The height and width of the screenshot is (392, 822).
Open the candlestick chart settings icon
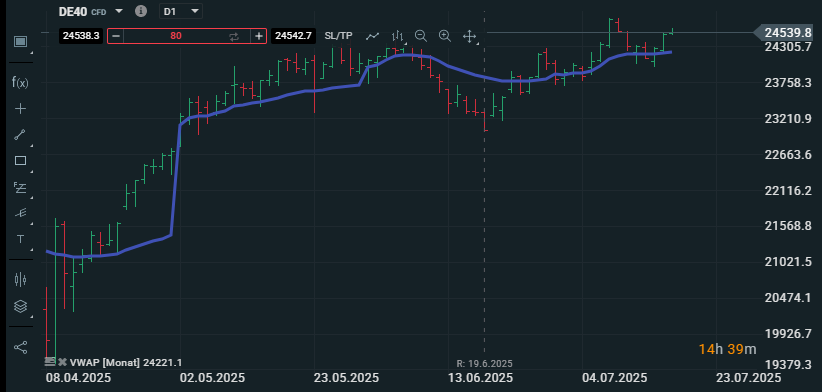(20, 279)
